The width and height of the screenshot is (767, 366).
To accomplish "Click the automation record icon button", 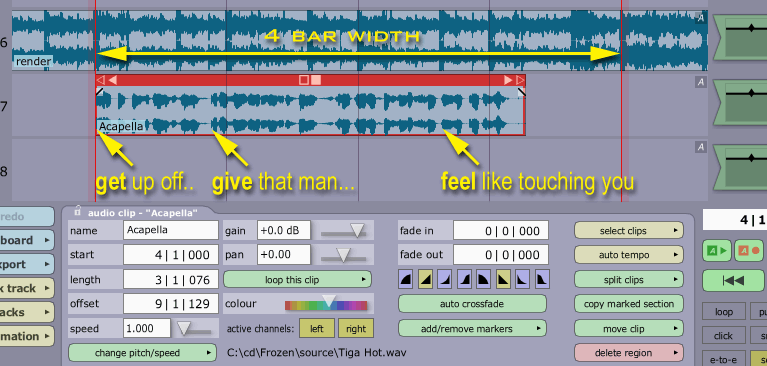I will [x=749, y=251].
